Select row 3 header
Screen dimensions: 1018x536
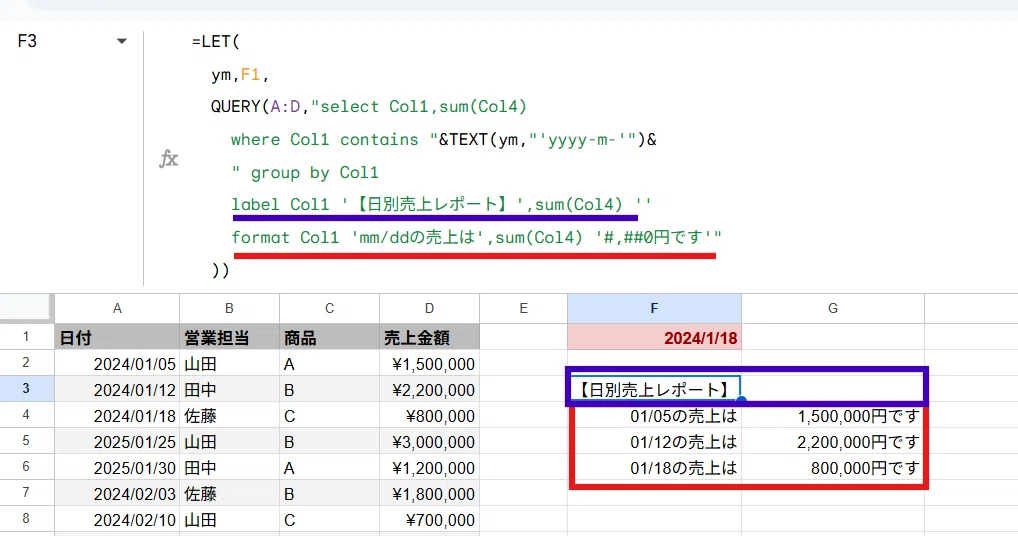(26, 389)
